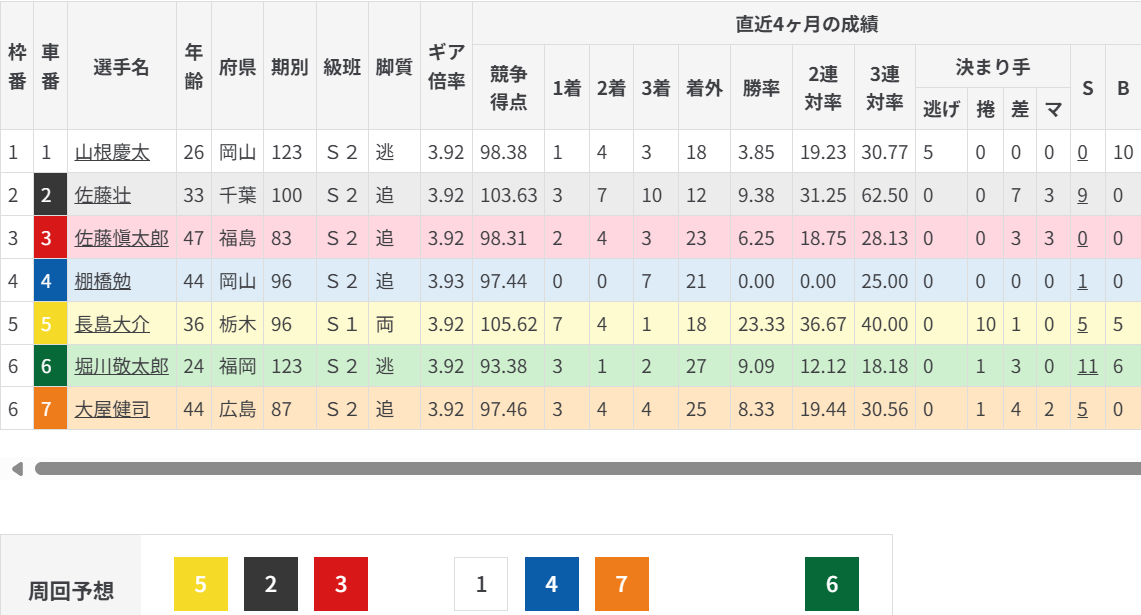Go to 堀川敬太郎 rider details
This screenshot has width=1141, height=615.
(x=122, y=367)
